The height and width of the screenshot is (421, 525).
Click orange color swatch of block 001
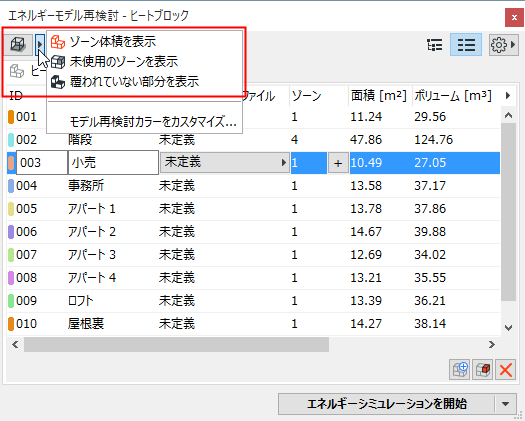click(11, 117)
